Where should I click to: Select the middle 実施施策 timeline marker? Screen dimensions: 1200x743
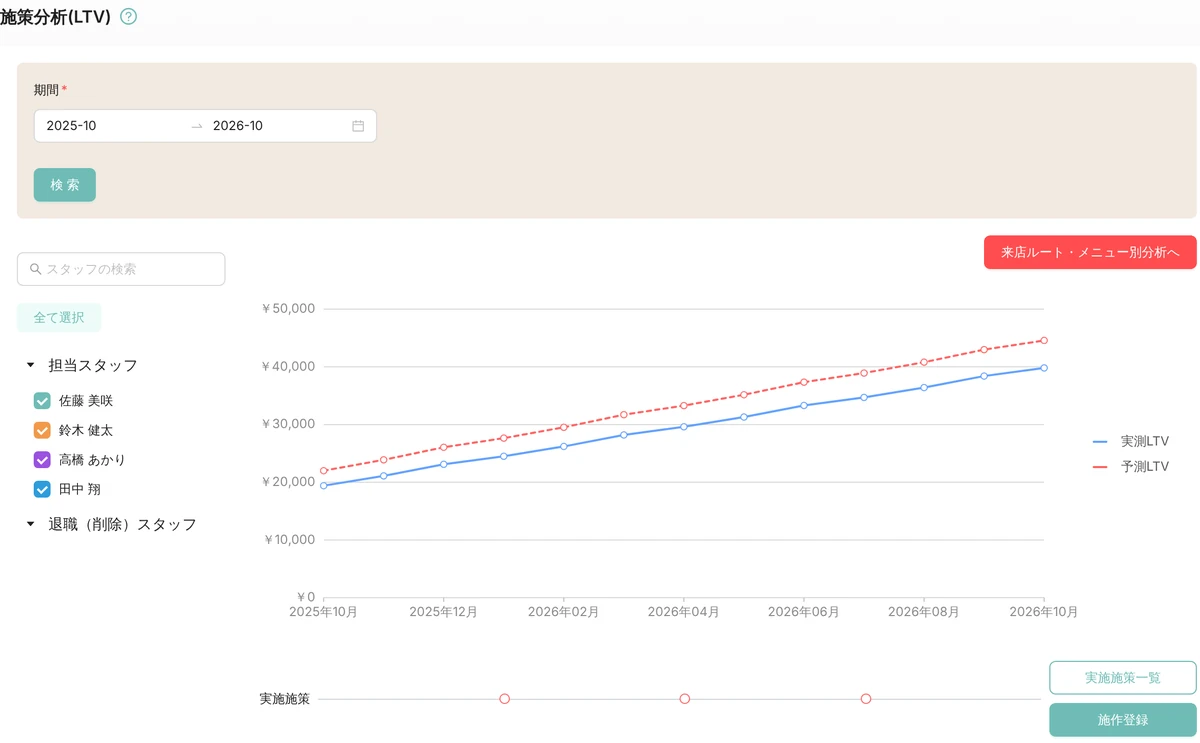[x=685, y=699]
